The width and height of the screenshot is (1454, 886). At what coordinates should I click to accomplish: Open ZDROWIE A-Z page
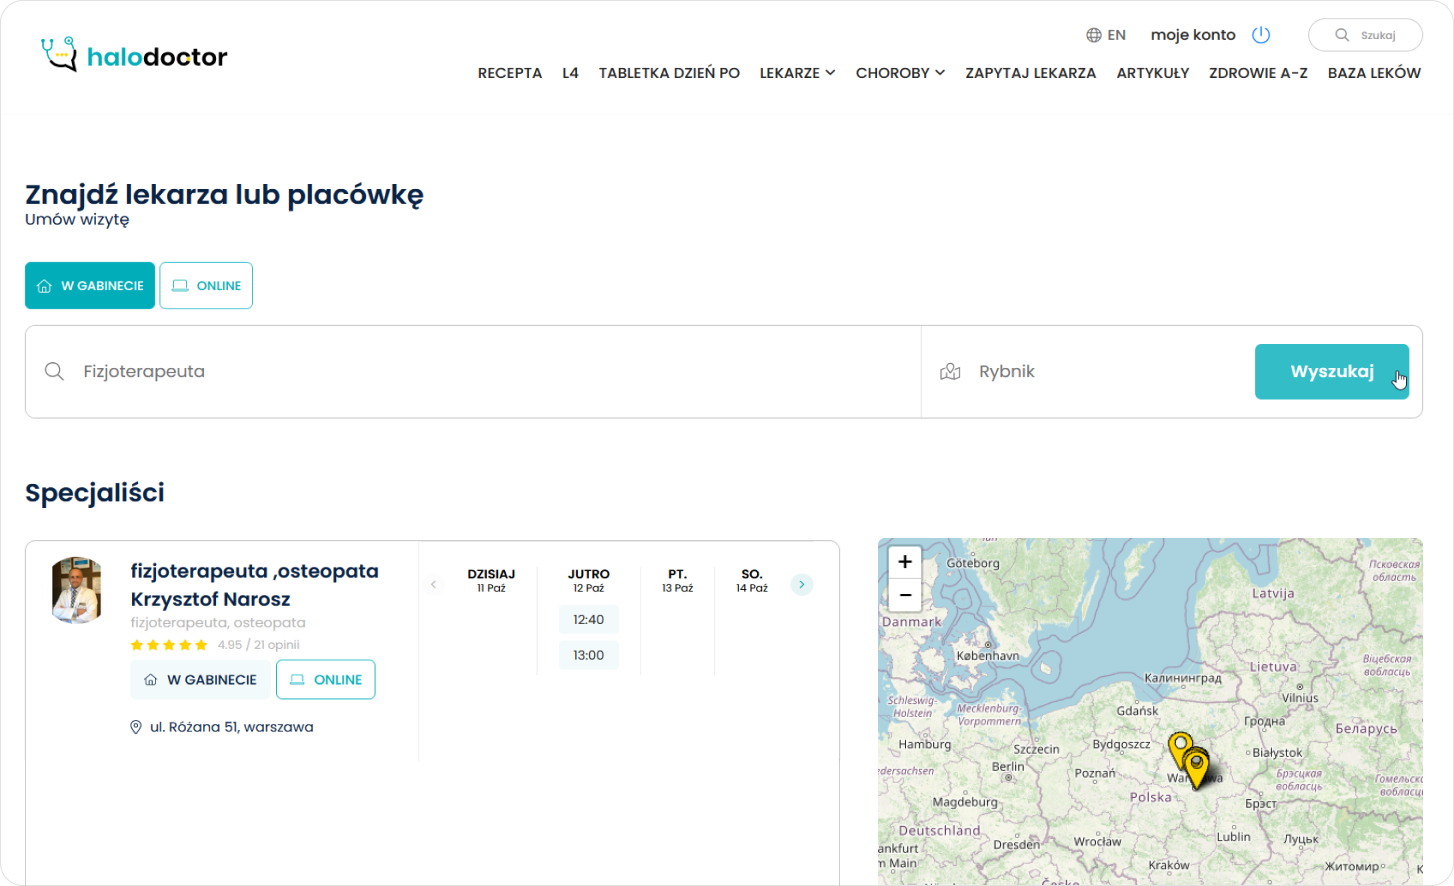click(1258, 73)
